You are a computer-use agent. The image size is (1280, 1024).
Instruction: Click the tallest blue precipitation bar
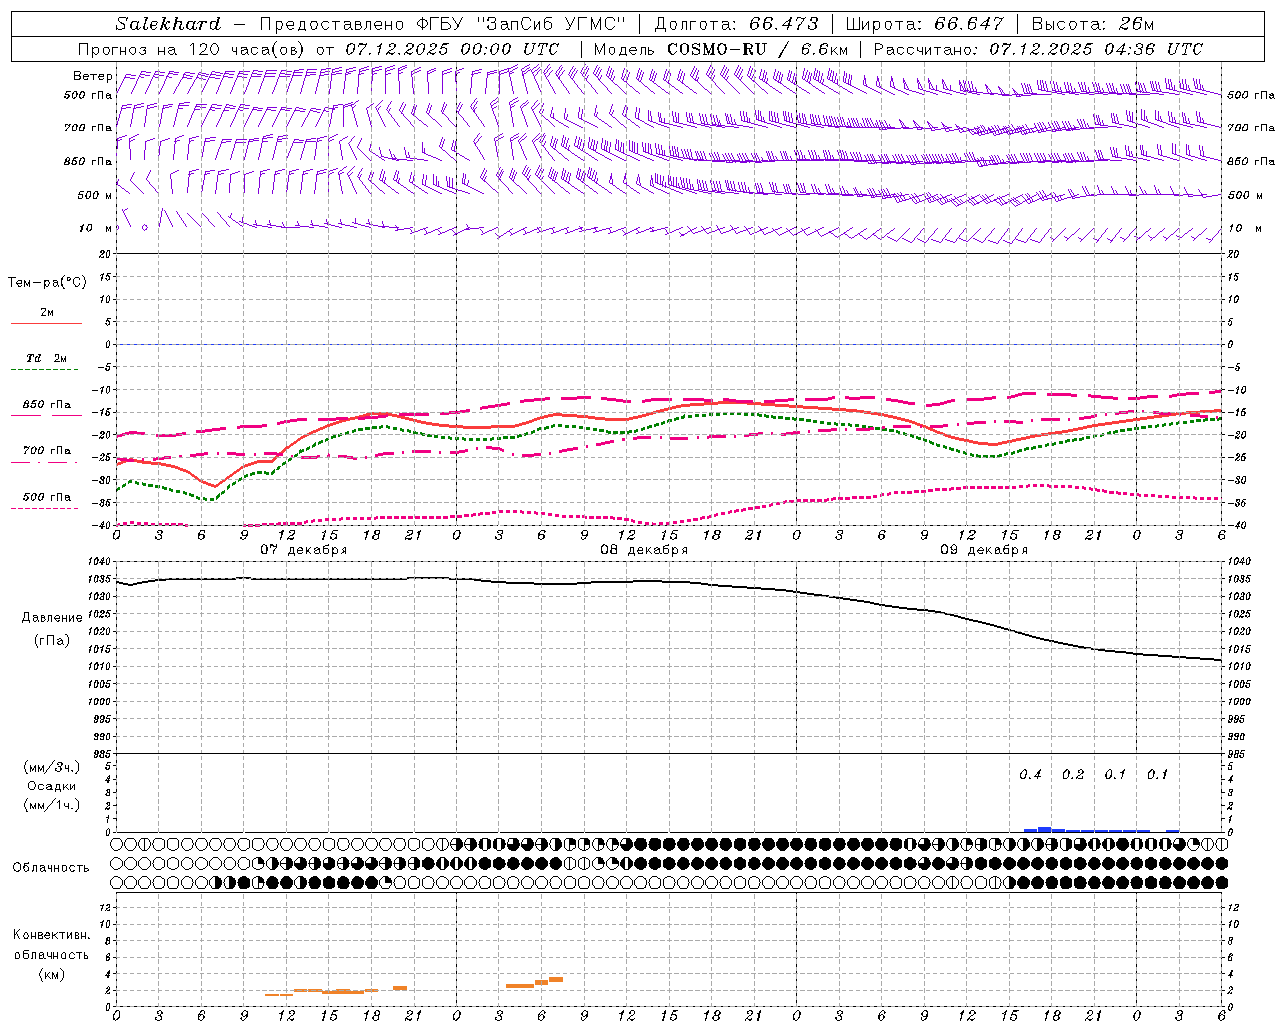coord(1045,829)
